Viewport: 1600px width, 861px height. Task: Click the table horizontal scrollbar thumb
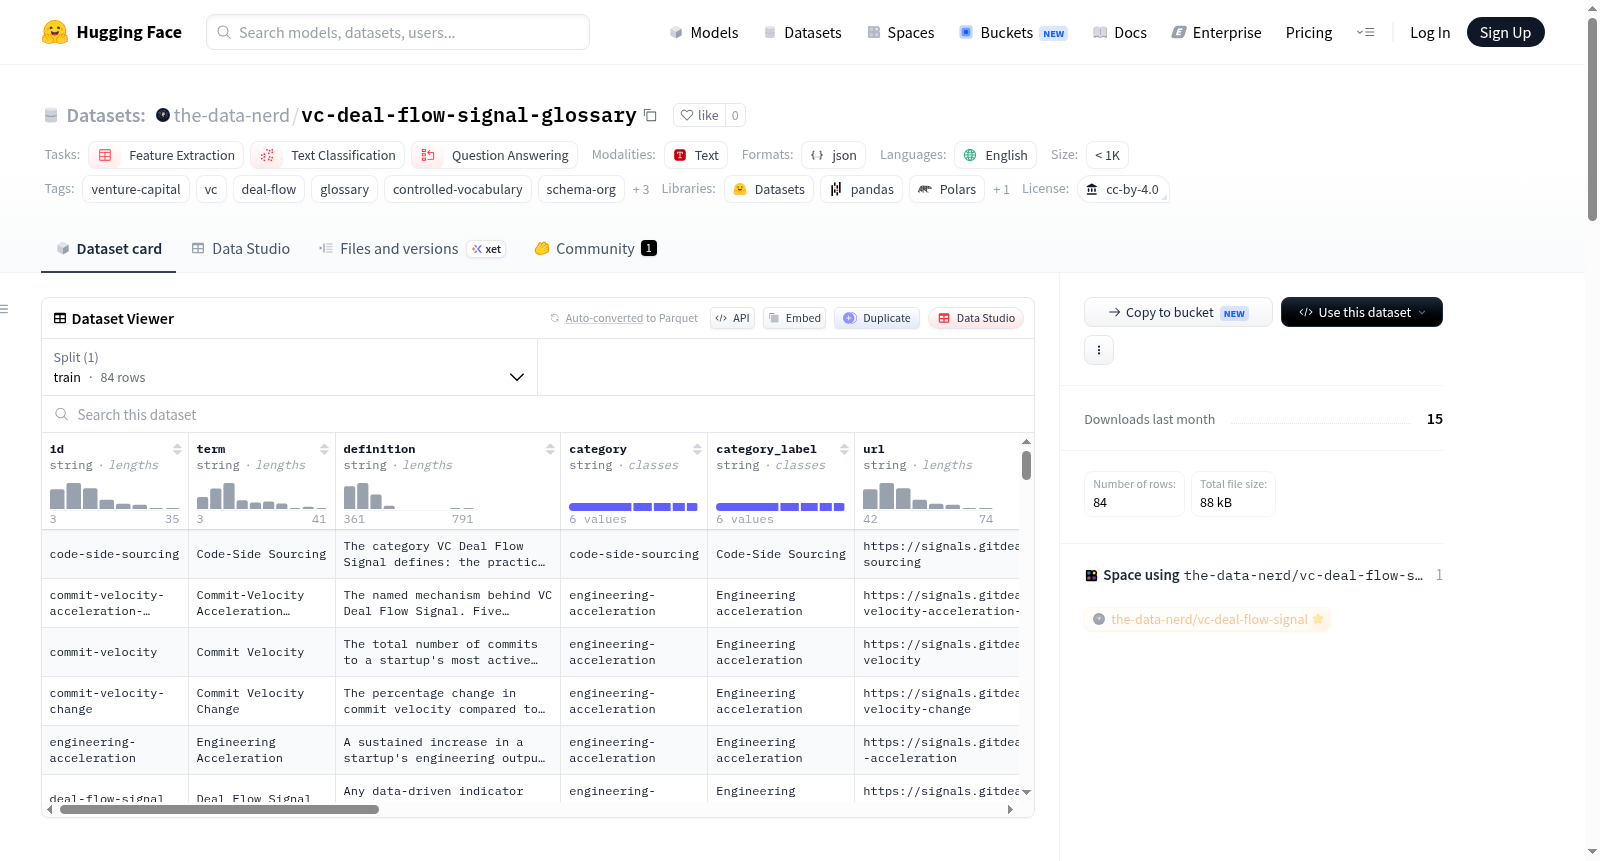click(x=219, y=809)
